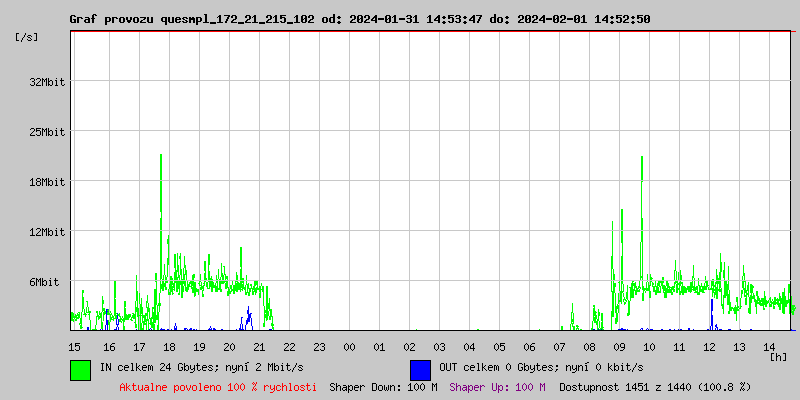Click the [h] unit label on time axis
The height and width of the screenshot is (400, 800).
point(779,356)
